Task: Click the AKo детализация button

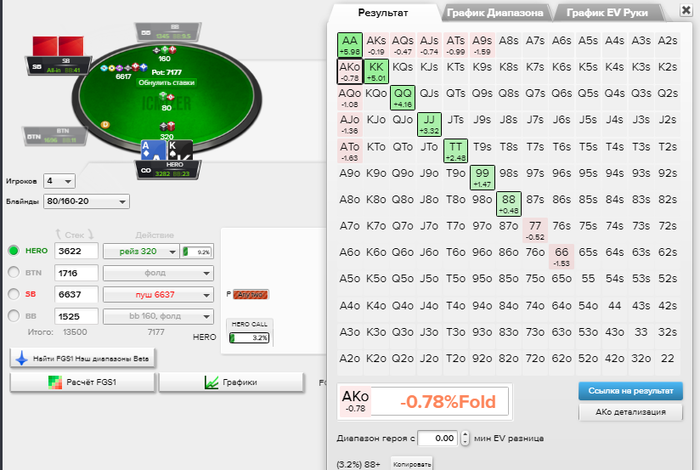Action: click(x=630, y=412)
